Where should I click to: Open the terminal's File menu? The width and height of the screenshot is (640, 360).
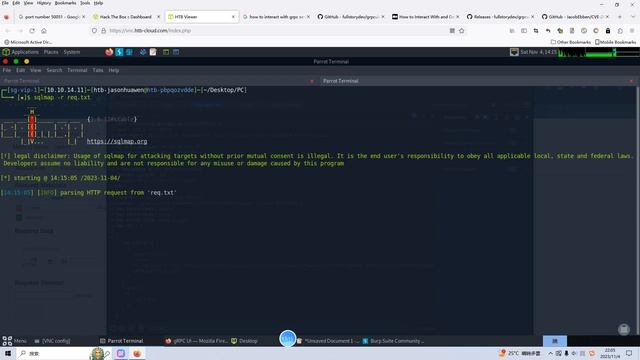pyautogui.click(x=7, y=70)
